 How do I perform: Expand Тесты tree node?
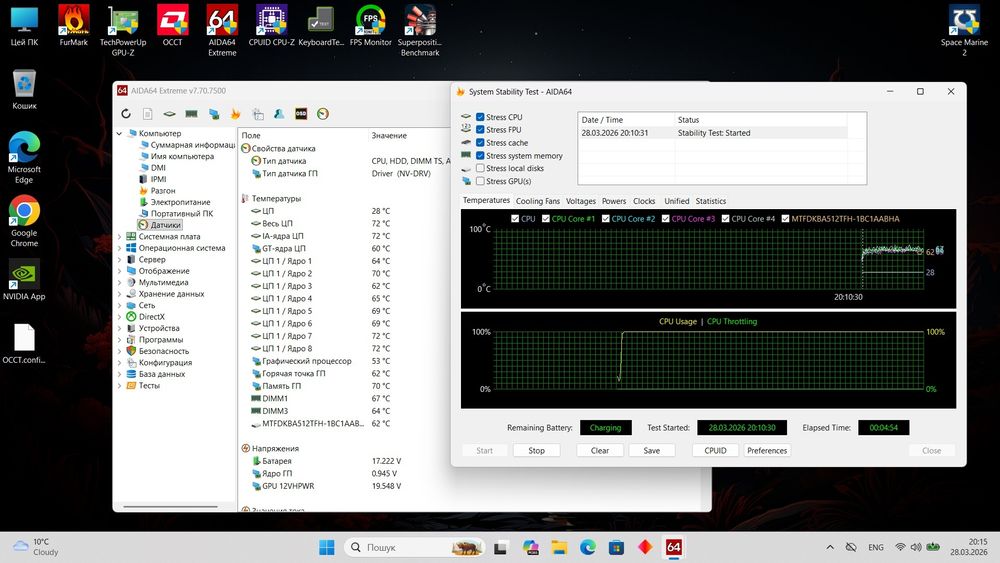pos(119,386)
